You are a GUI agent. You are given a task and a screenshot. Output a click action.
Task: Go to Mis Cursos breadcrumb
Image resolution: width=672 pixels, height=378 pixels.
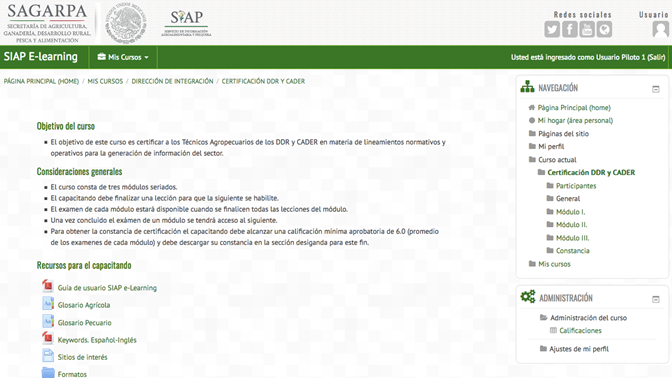[x=105, y=81]
